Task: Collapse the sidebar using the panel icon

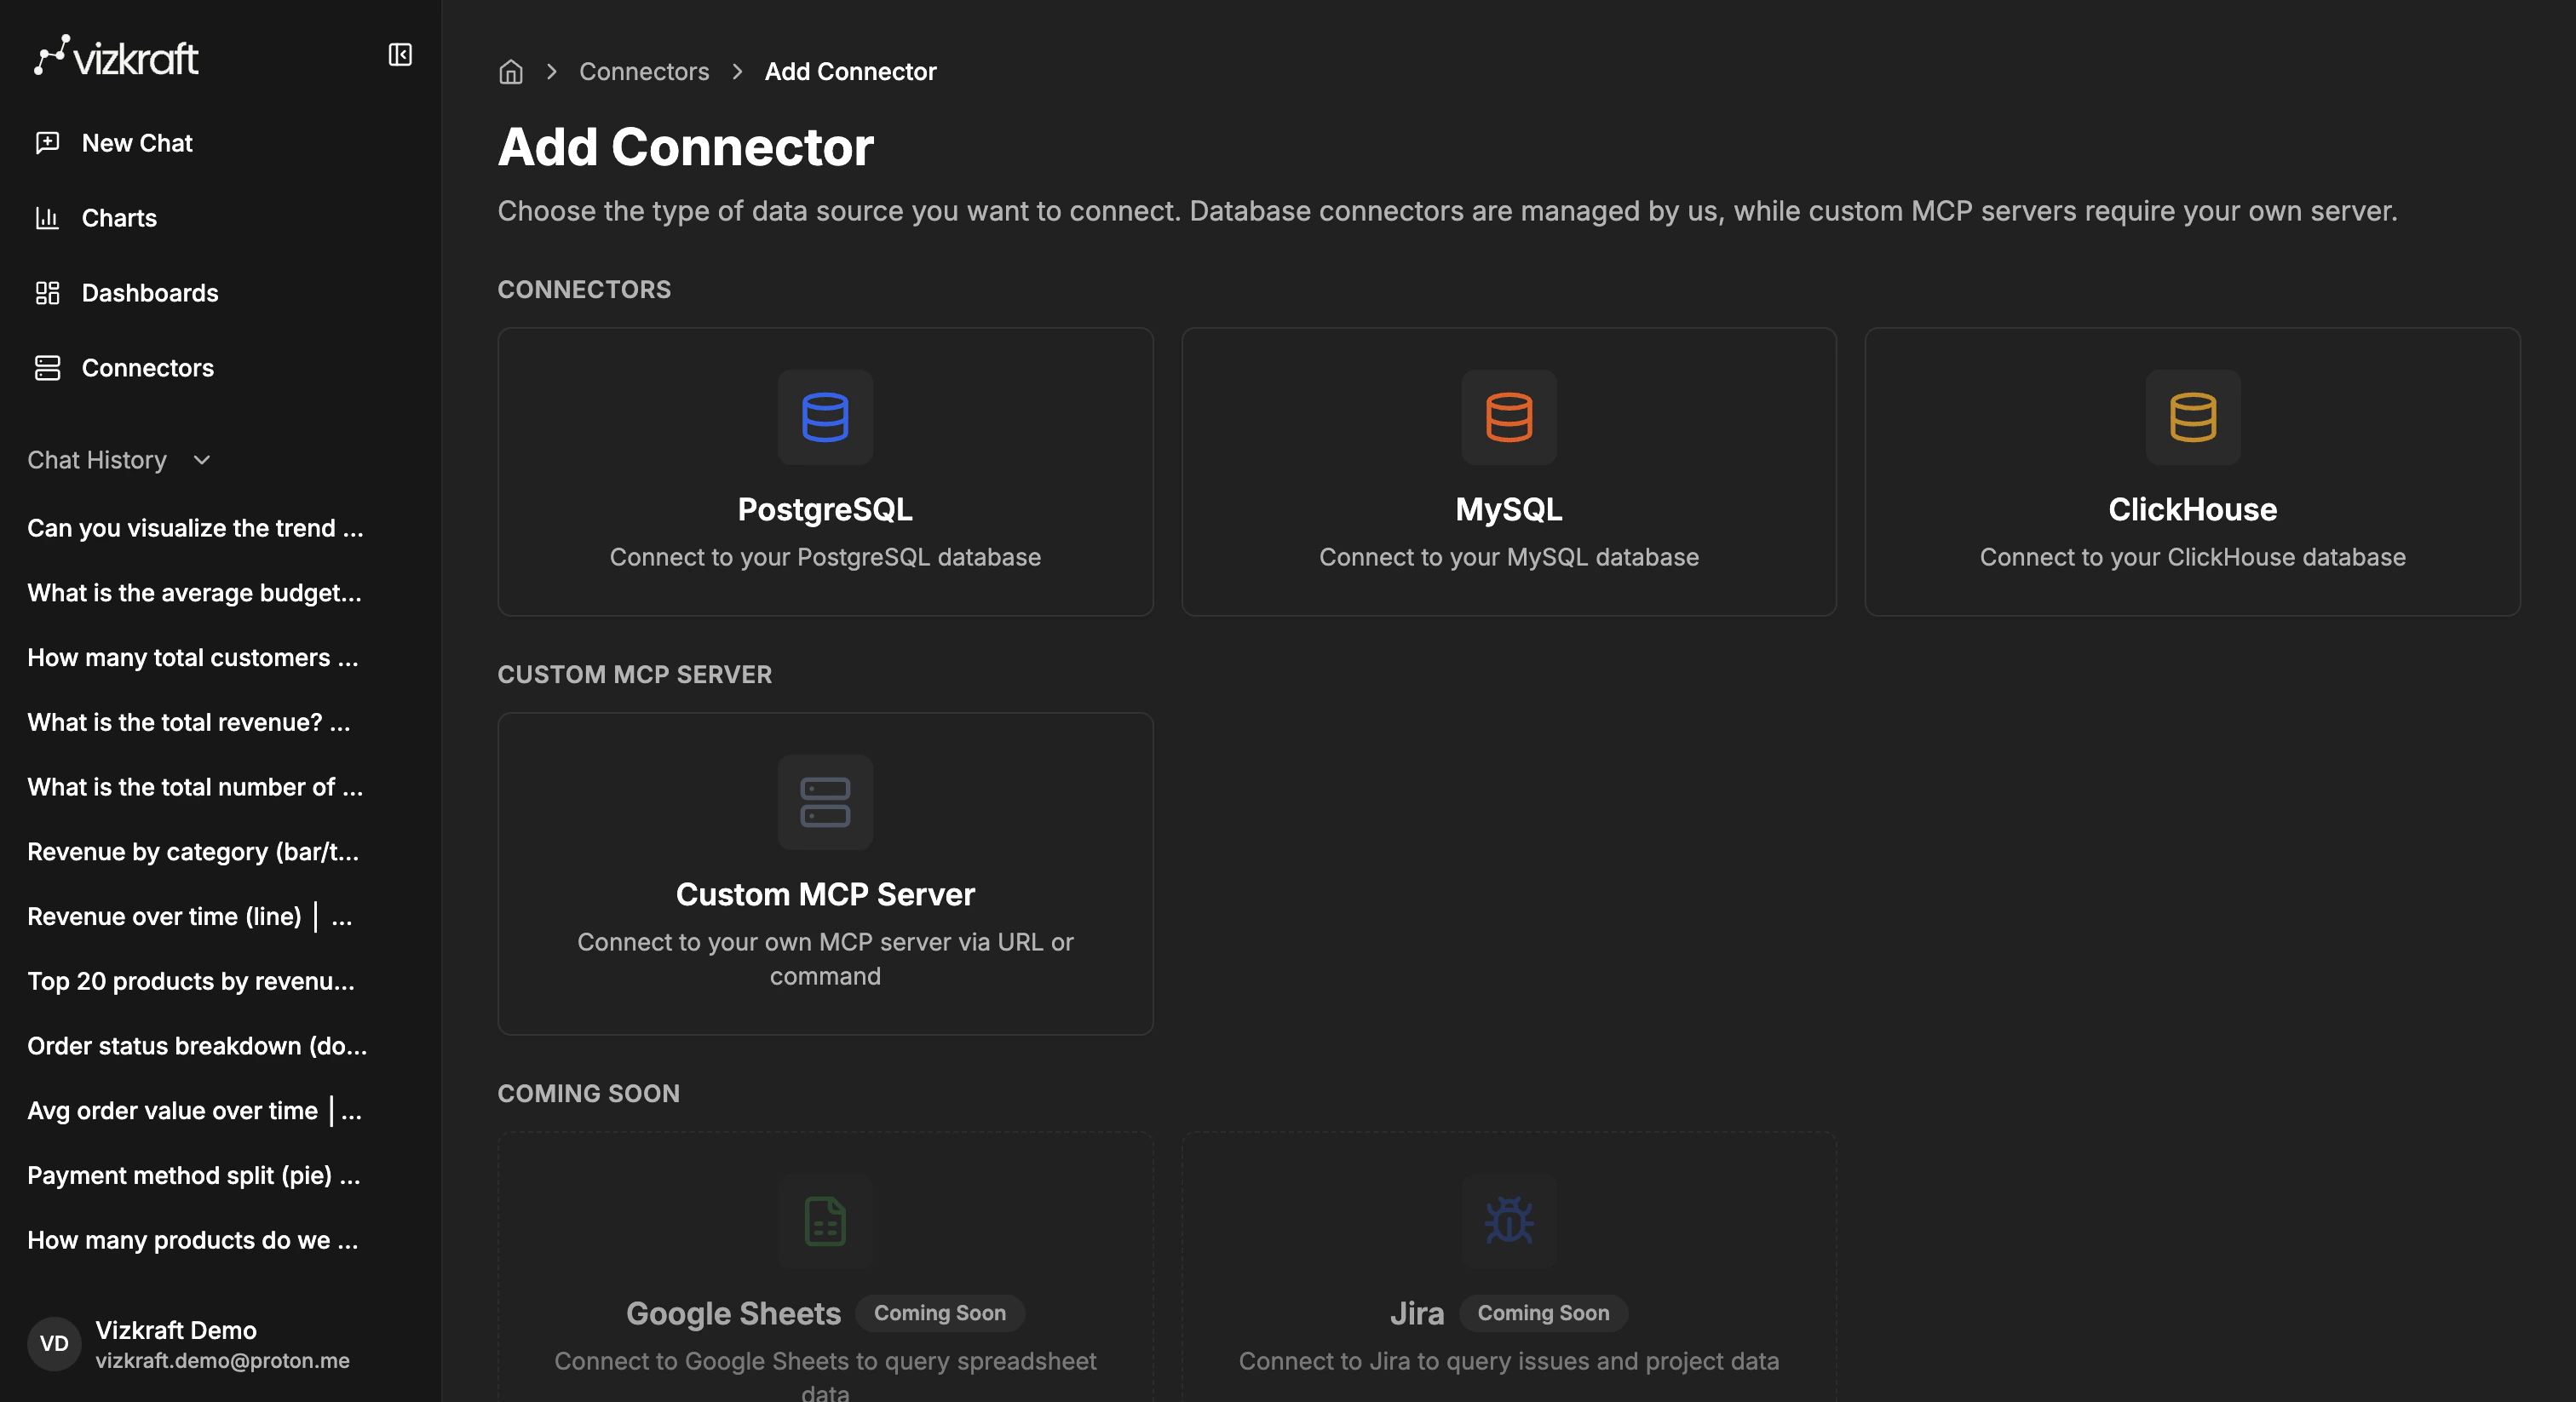Action: (400, 54)
